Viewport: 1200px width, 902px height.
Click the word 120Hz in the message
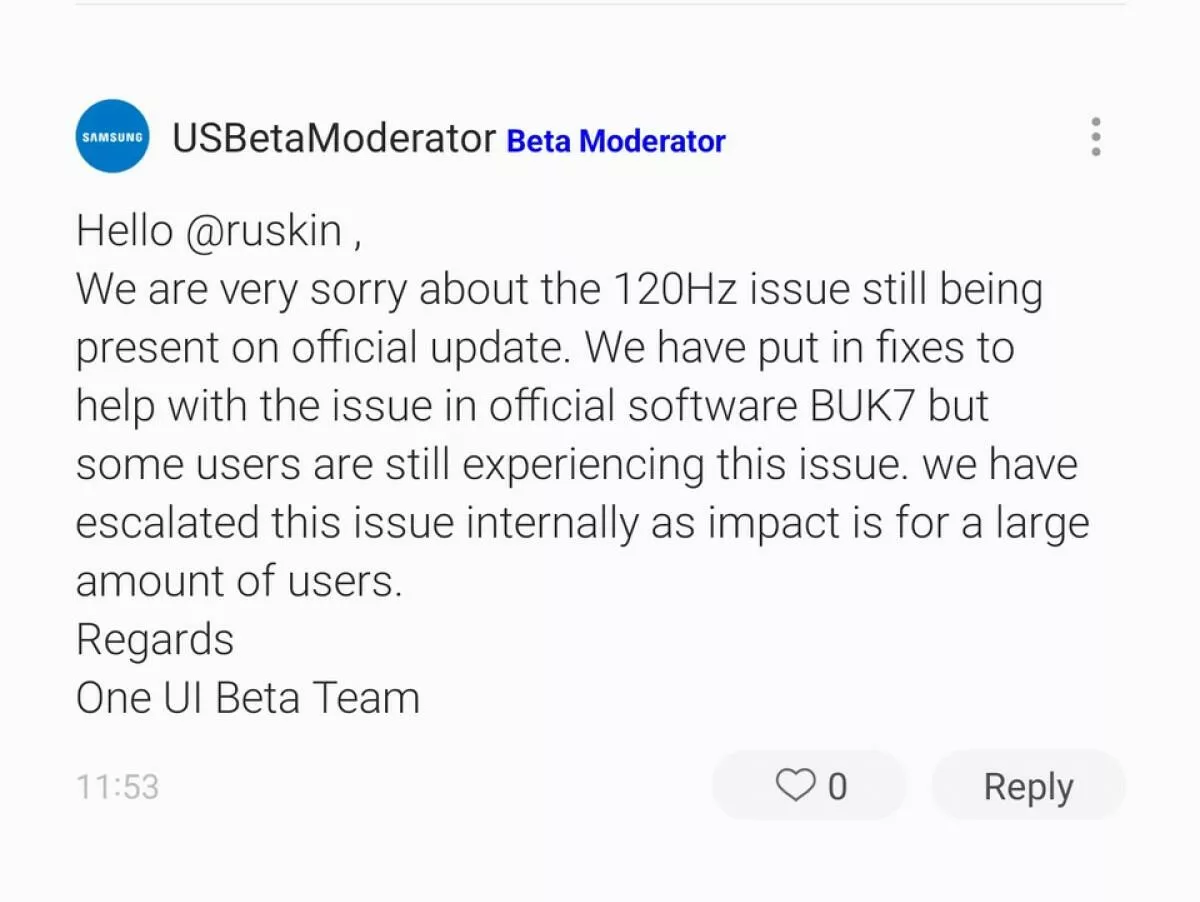tap(670, 290)
